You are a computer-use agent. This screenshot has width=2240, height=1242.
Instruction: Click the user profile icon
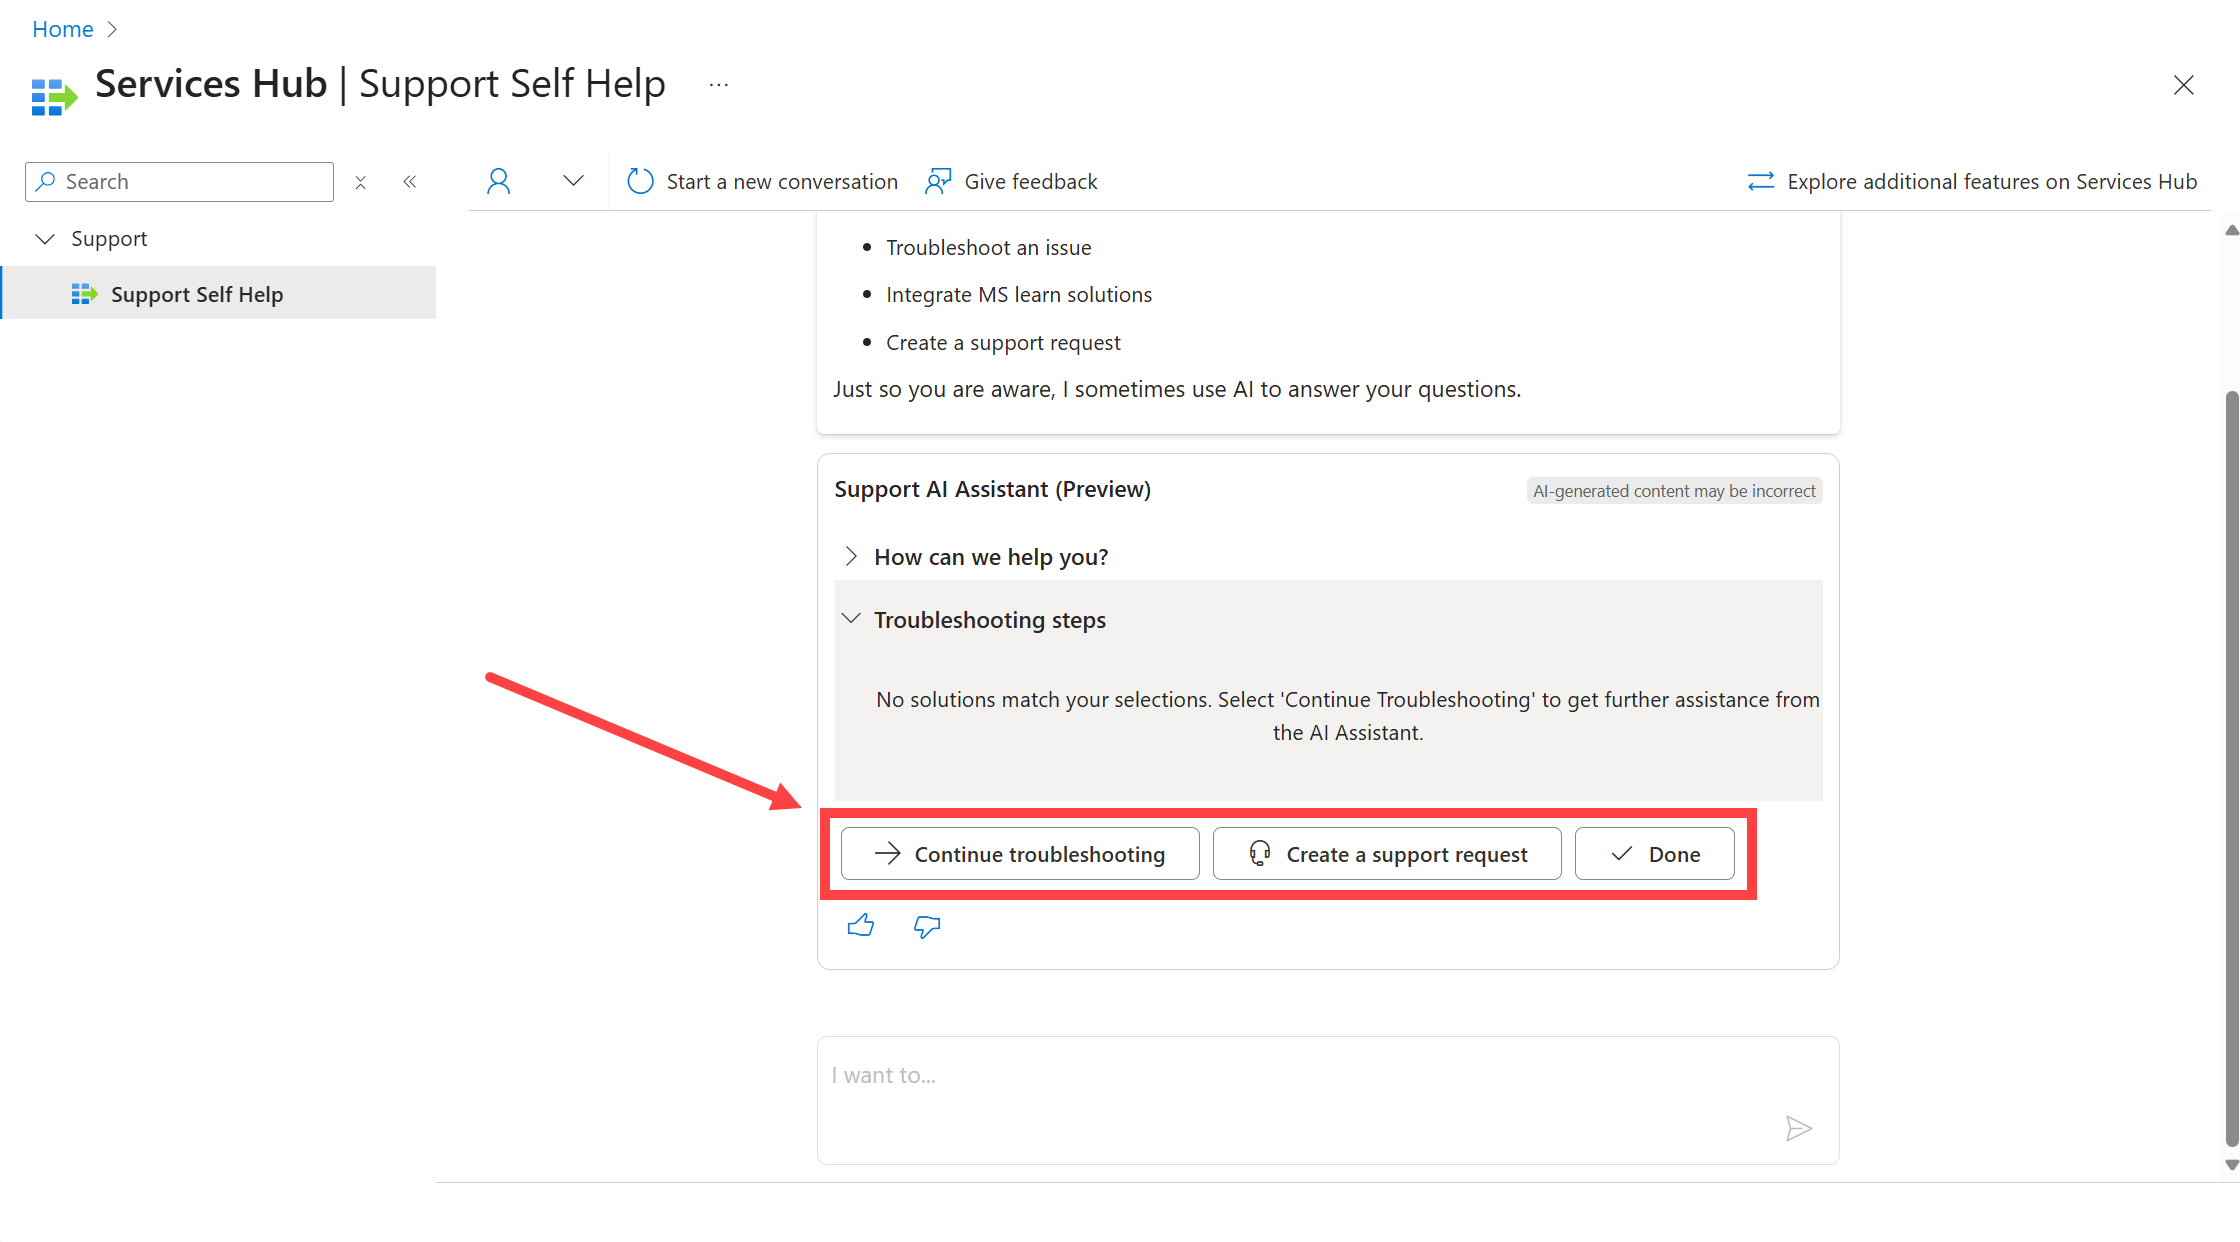(x=497, y=180)
